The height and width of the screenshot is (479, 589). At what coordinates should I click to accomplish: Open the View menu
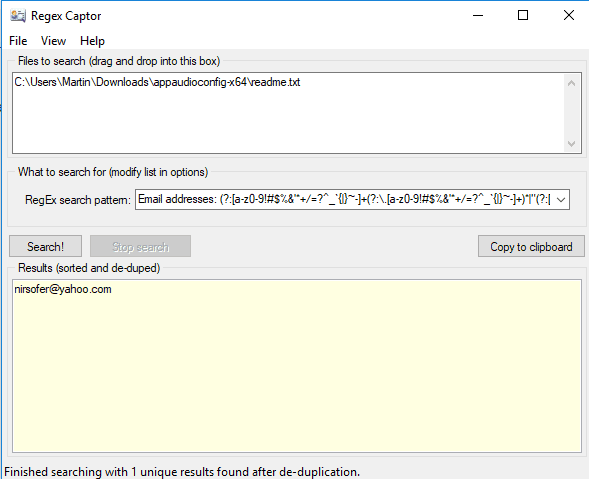tap(53, 41)
